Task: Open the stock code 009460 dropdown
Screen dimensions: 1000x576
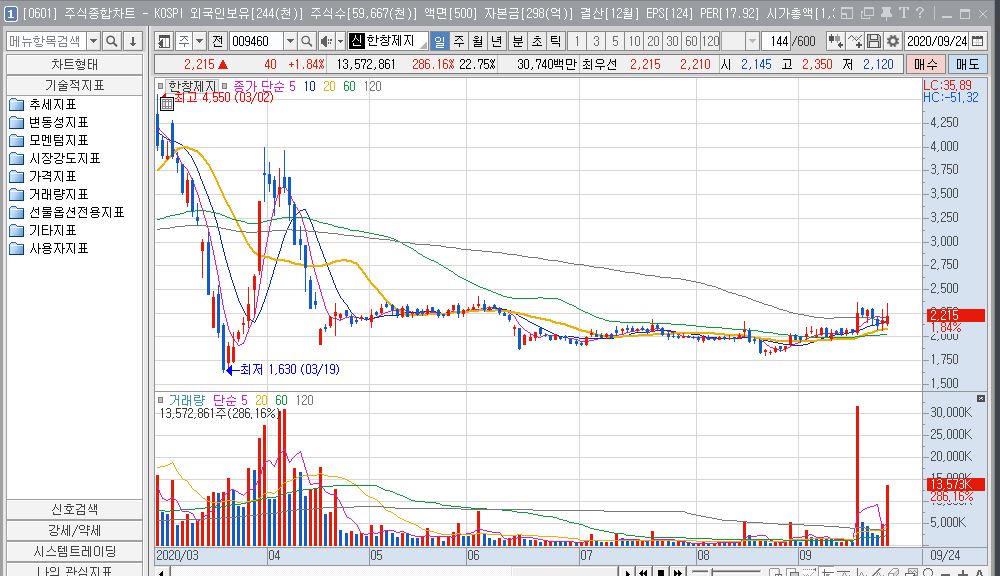Action: (x=290, y=41)
